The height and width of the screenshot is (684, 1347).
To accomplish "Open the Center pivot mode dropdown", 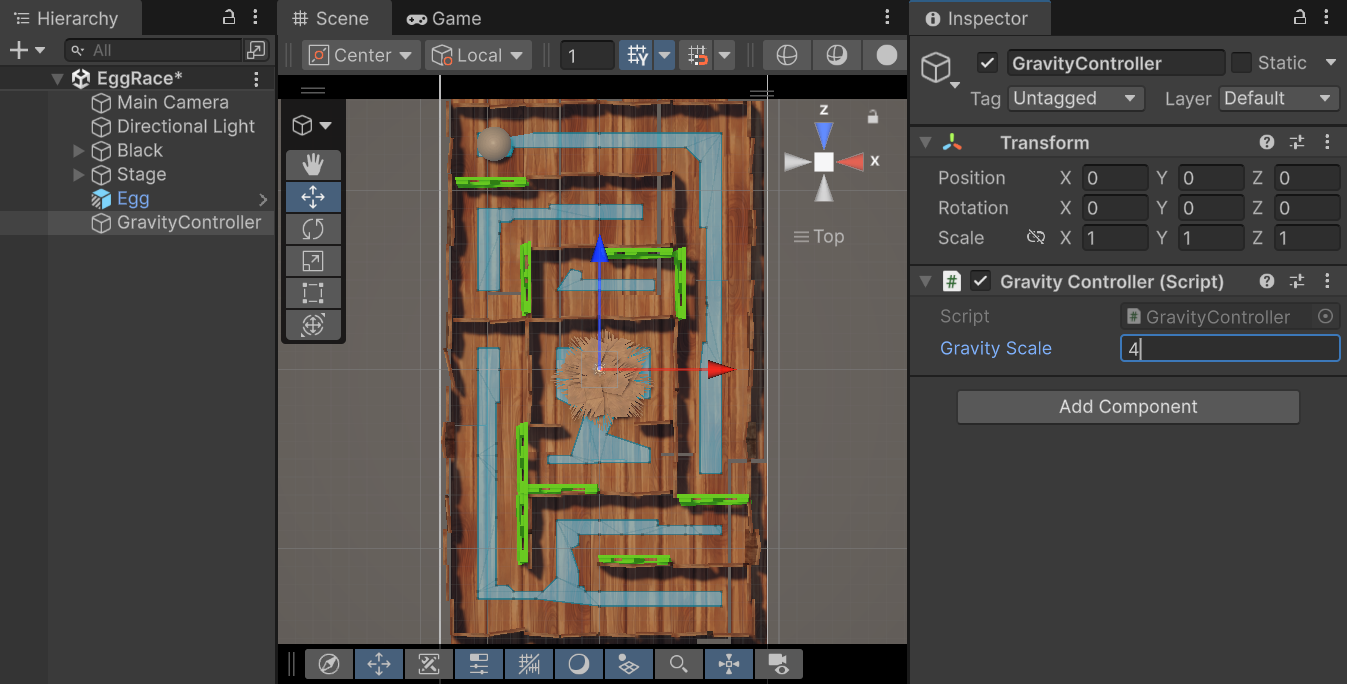I will (x=360, y=55).
